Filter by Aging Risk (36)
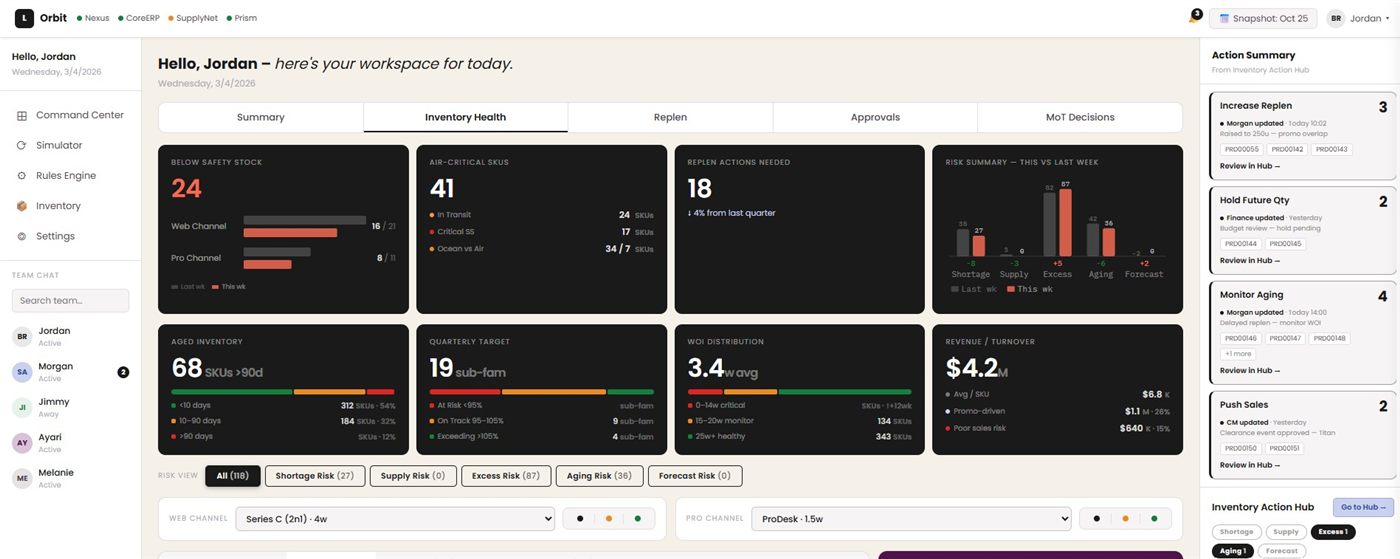The image size is (1400, 559). click(x=599, y=476)
